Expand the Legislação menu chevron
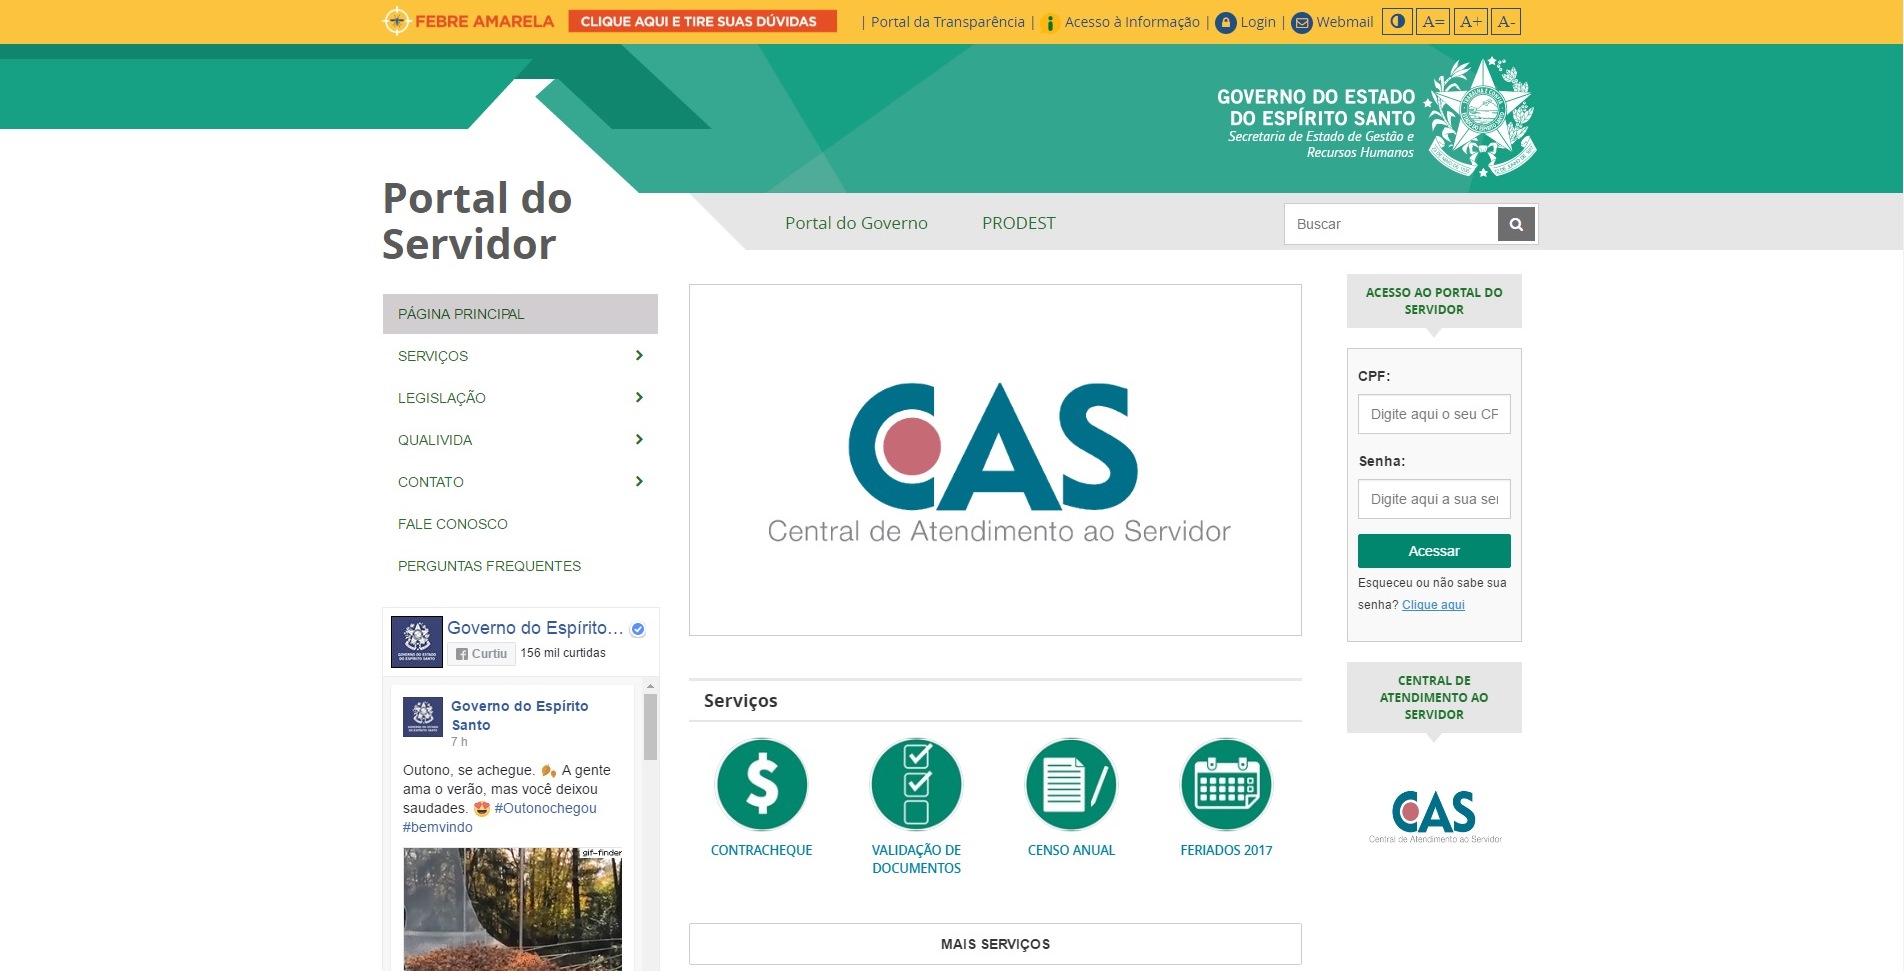 click(639, 398)
